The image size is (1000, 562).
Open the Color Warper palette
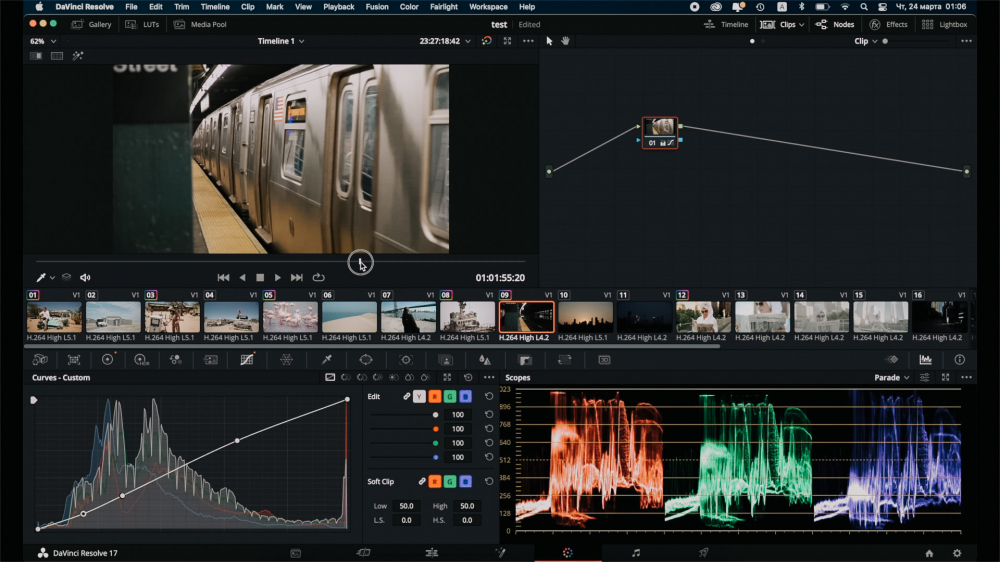286,359
